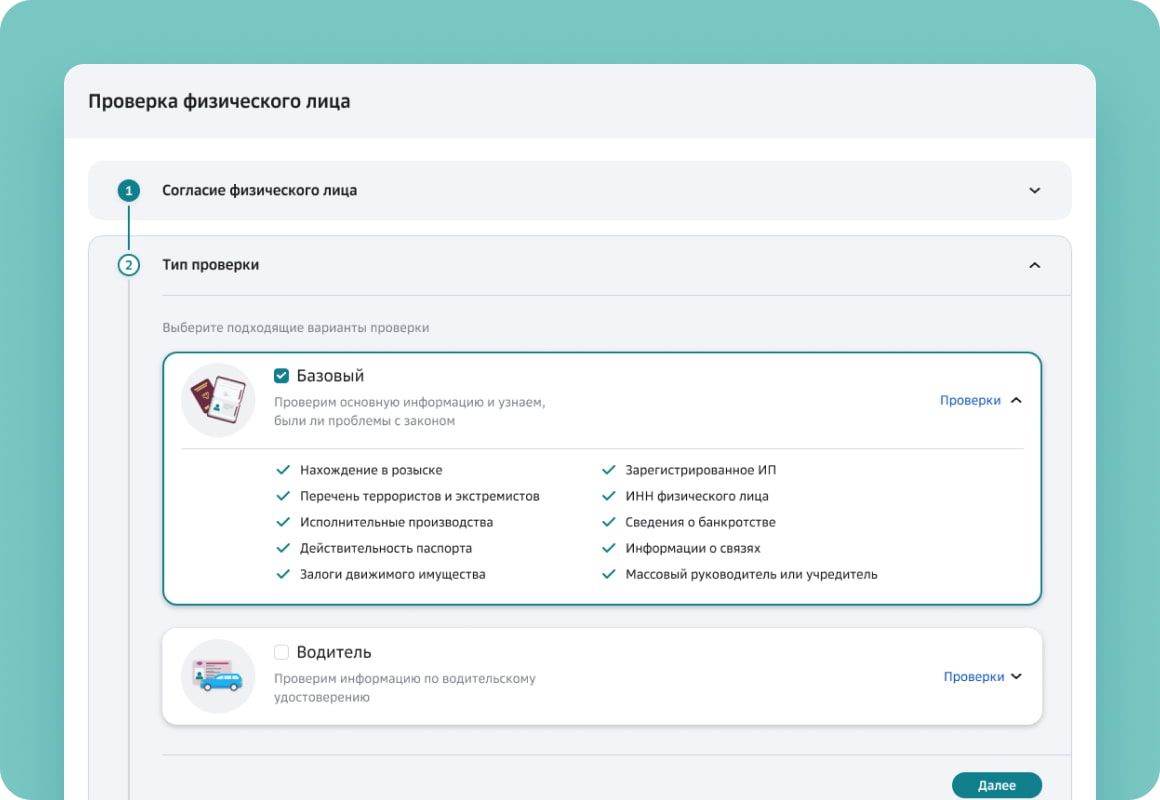Click the step 1 circle icon
The image size is (1160, 800).
pos(129,190)
